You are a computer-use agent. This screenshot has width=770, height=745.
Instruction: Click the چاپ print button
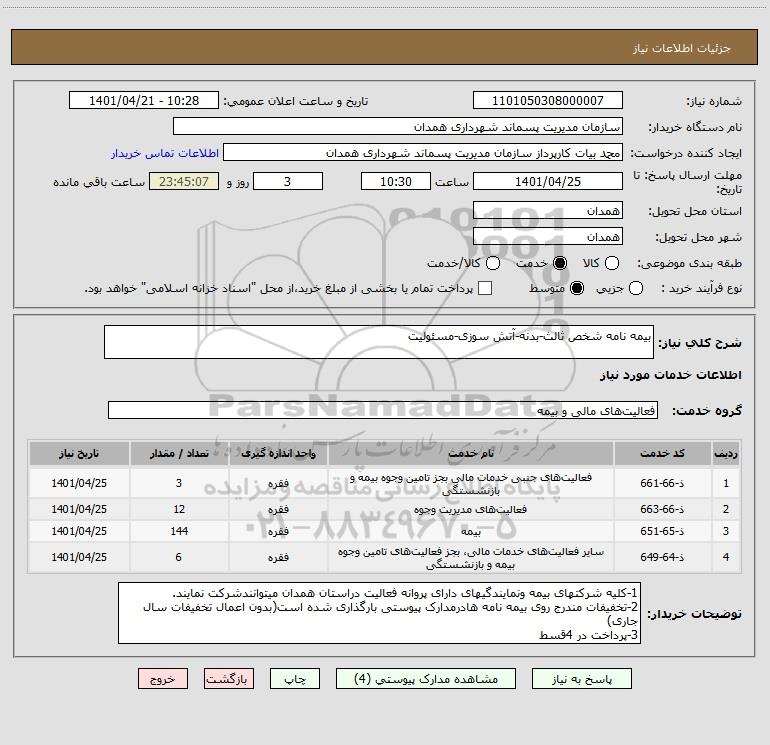295,679
